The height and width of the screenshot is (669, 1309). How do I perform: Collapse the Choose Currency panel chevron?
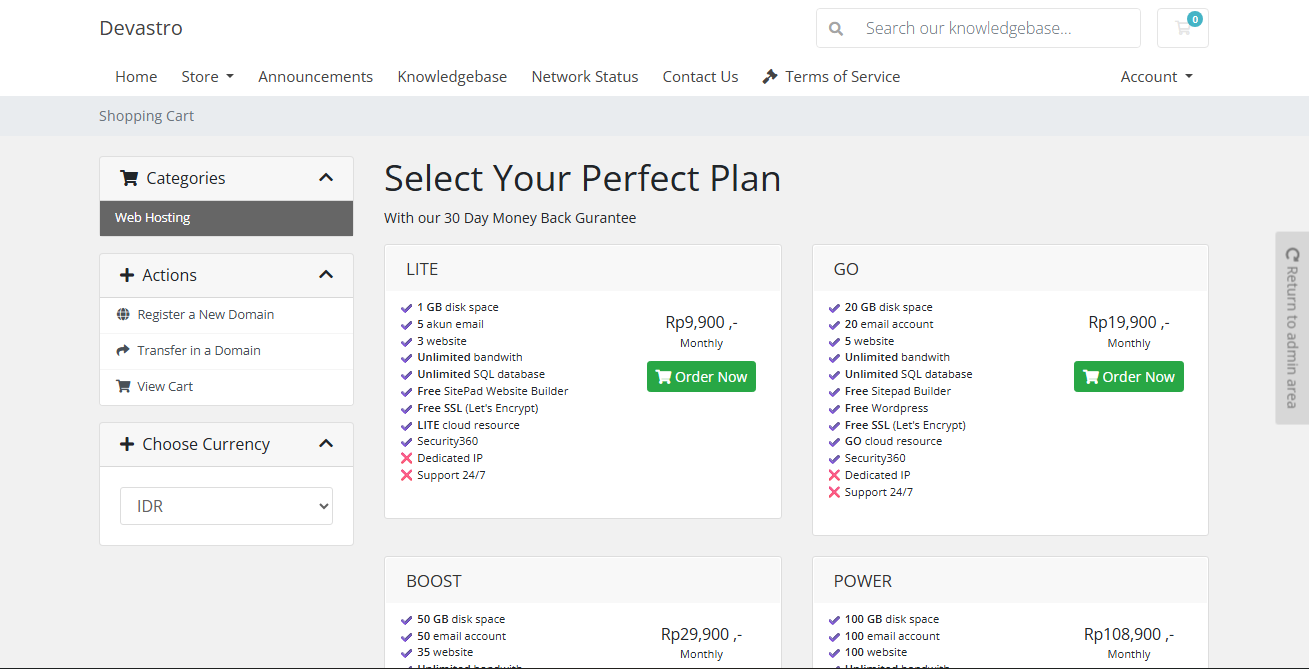click(325, 444)
